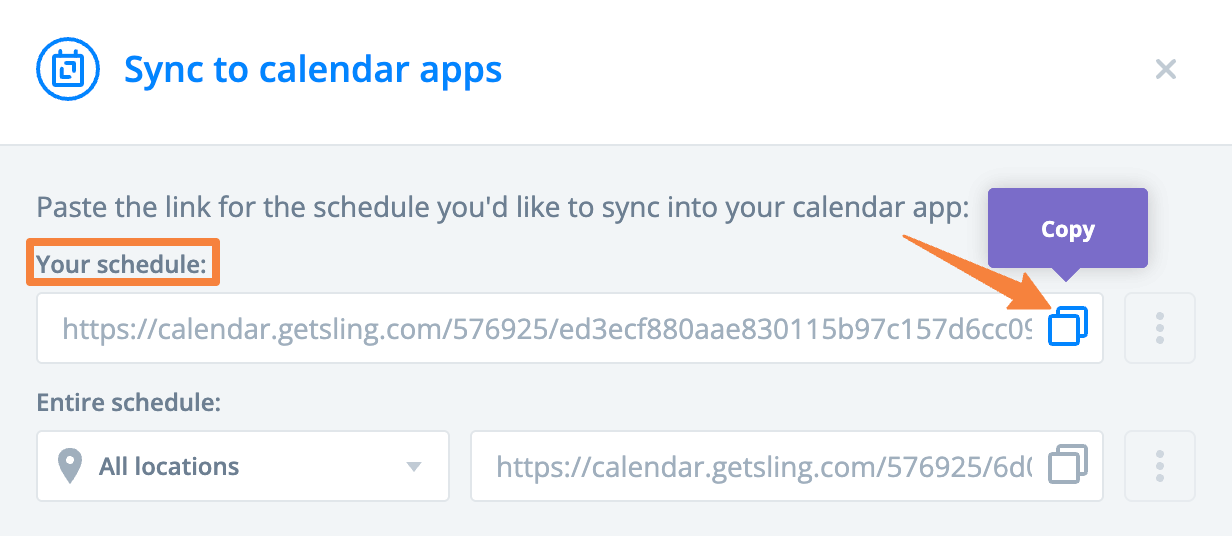Click the location pin icon
Image resolution: width=1232 pixels, height=536 pixels.
[69, 467]
